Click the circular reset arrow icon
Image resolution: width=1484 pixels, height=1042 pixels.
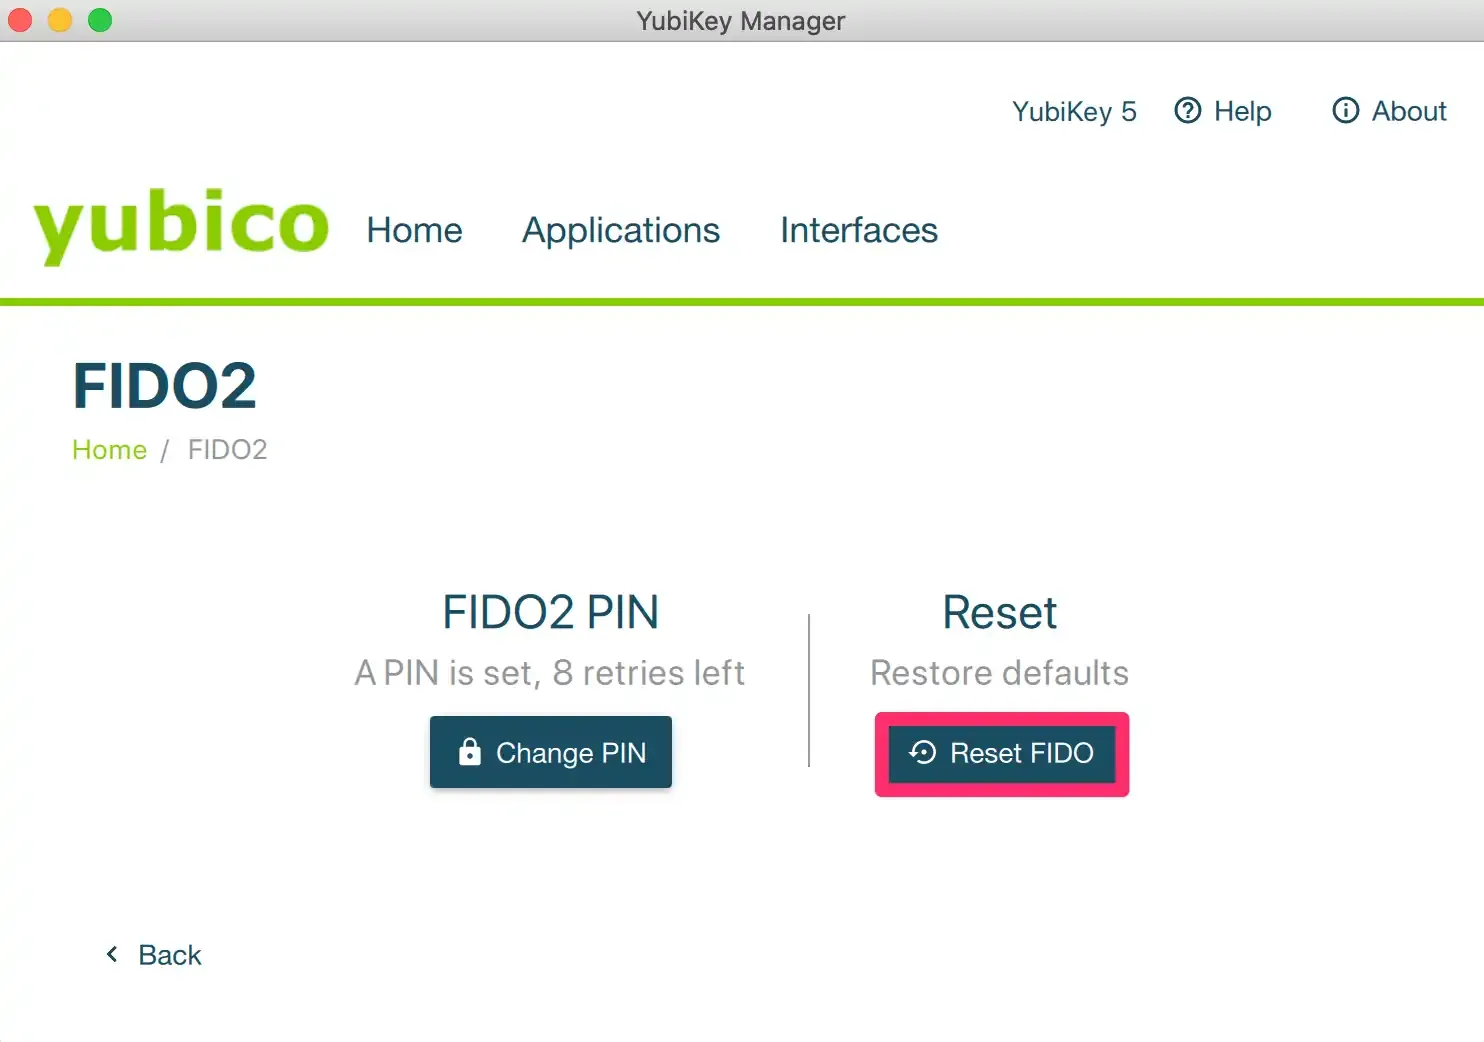tap(923, 752)
